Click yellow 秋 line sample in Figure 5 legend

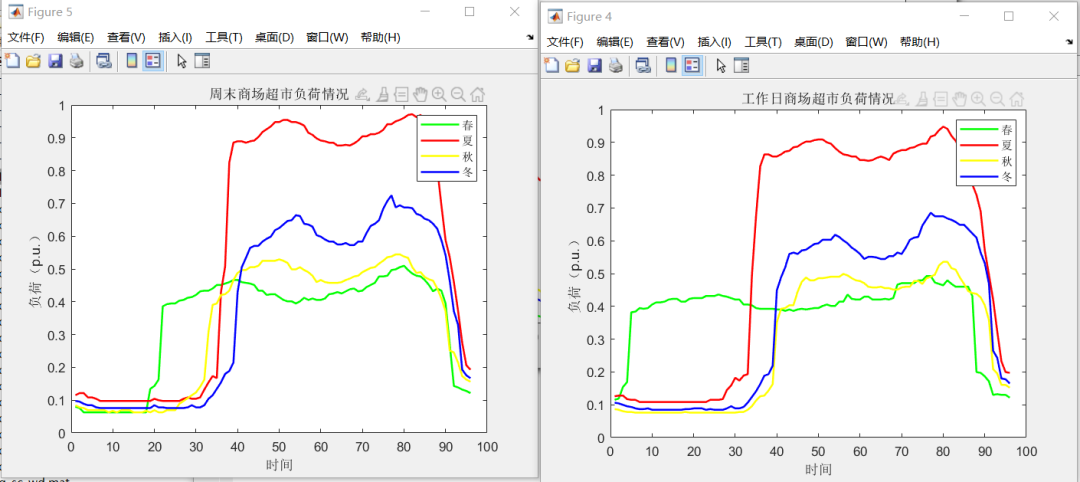pyautogui.click(x=442, y=157)
